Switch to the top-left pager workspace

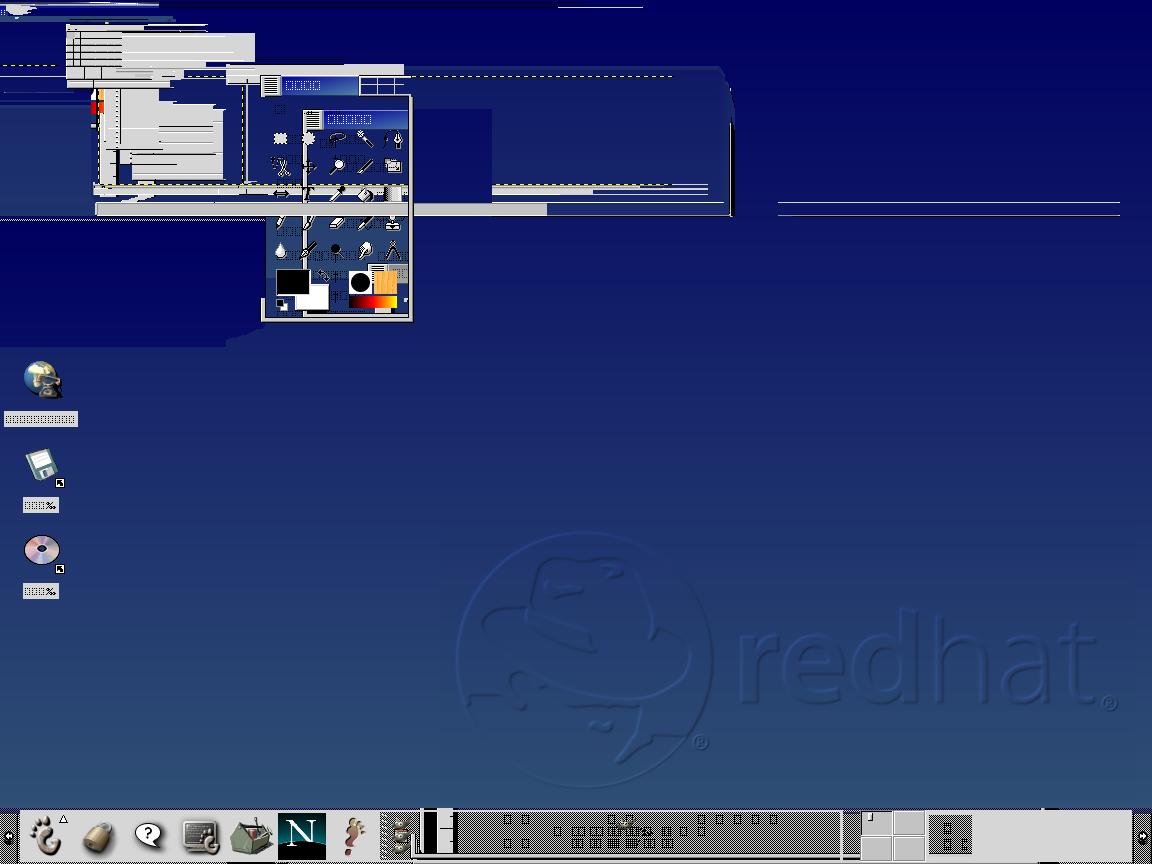(x=877, y=823)
